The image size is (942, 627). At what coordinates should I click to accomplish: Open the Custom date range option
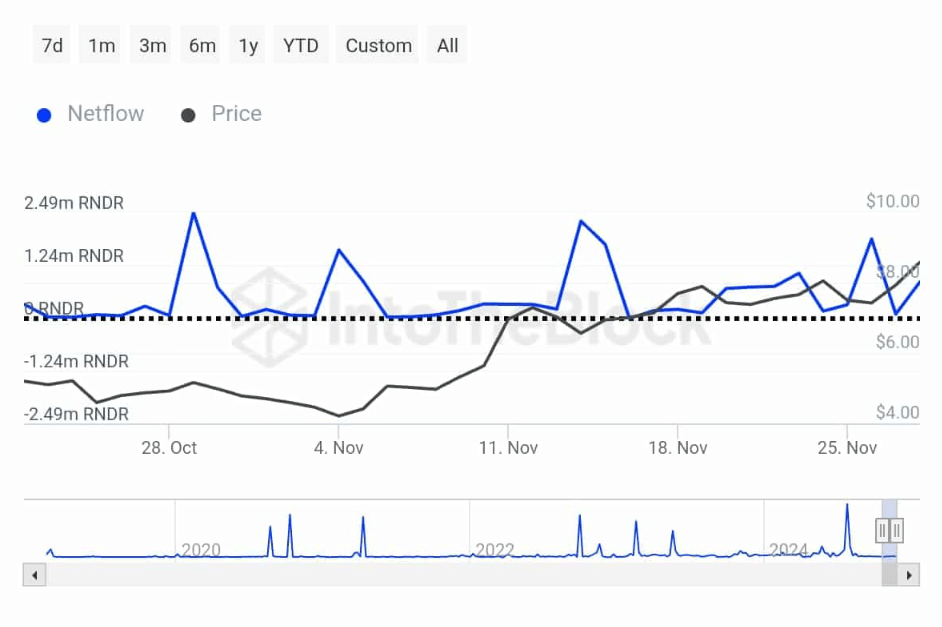pyautogui.click(x=378, y=45)
